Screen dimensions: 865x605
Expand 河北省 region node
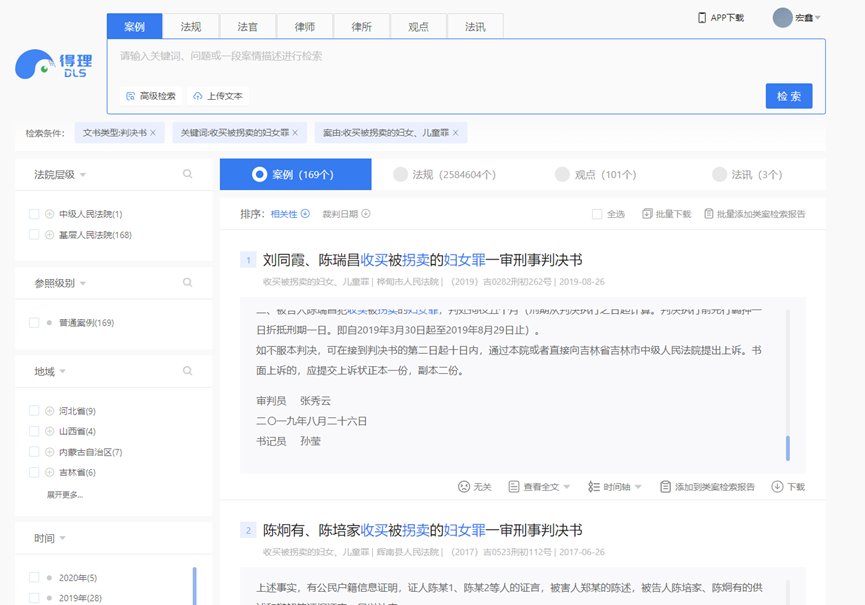point(49,411)
